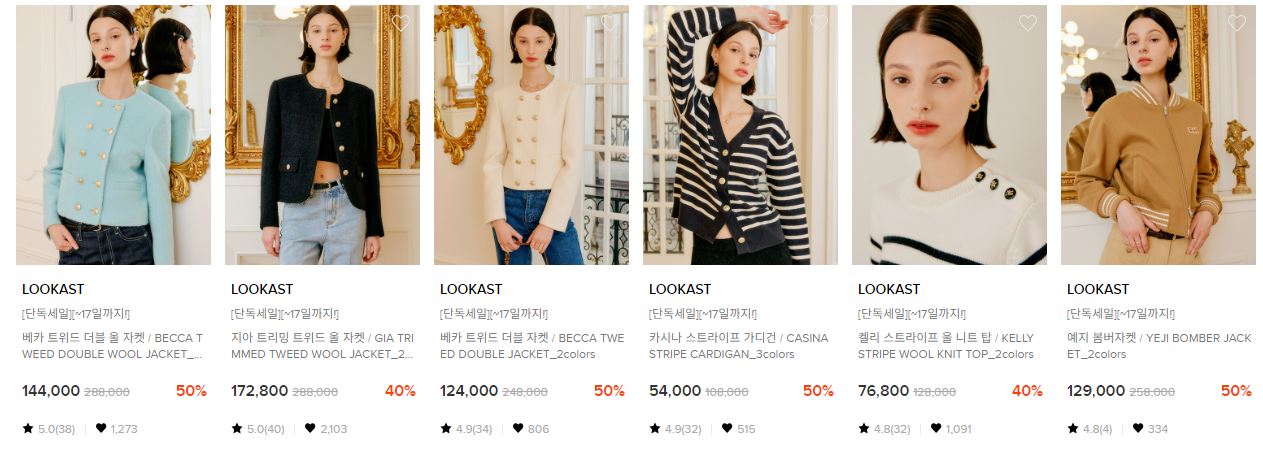This screenshot has width=1263, height=463.
Task: Open the BECCA TWEED DOUBLE WOOL JACKET title link
Action: pos(112,346)
